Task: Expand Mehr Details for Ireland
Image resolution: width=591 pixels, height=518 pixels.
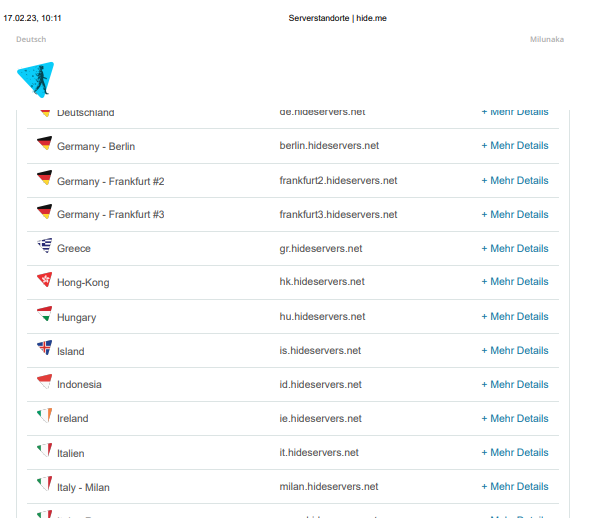Action: [515, 418]
